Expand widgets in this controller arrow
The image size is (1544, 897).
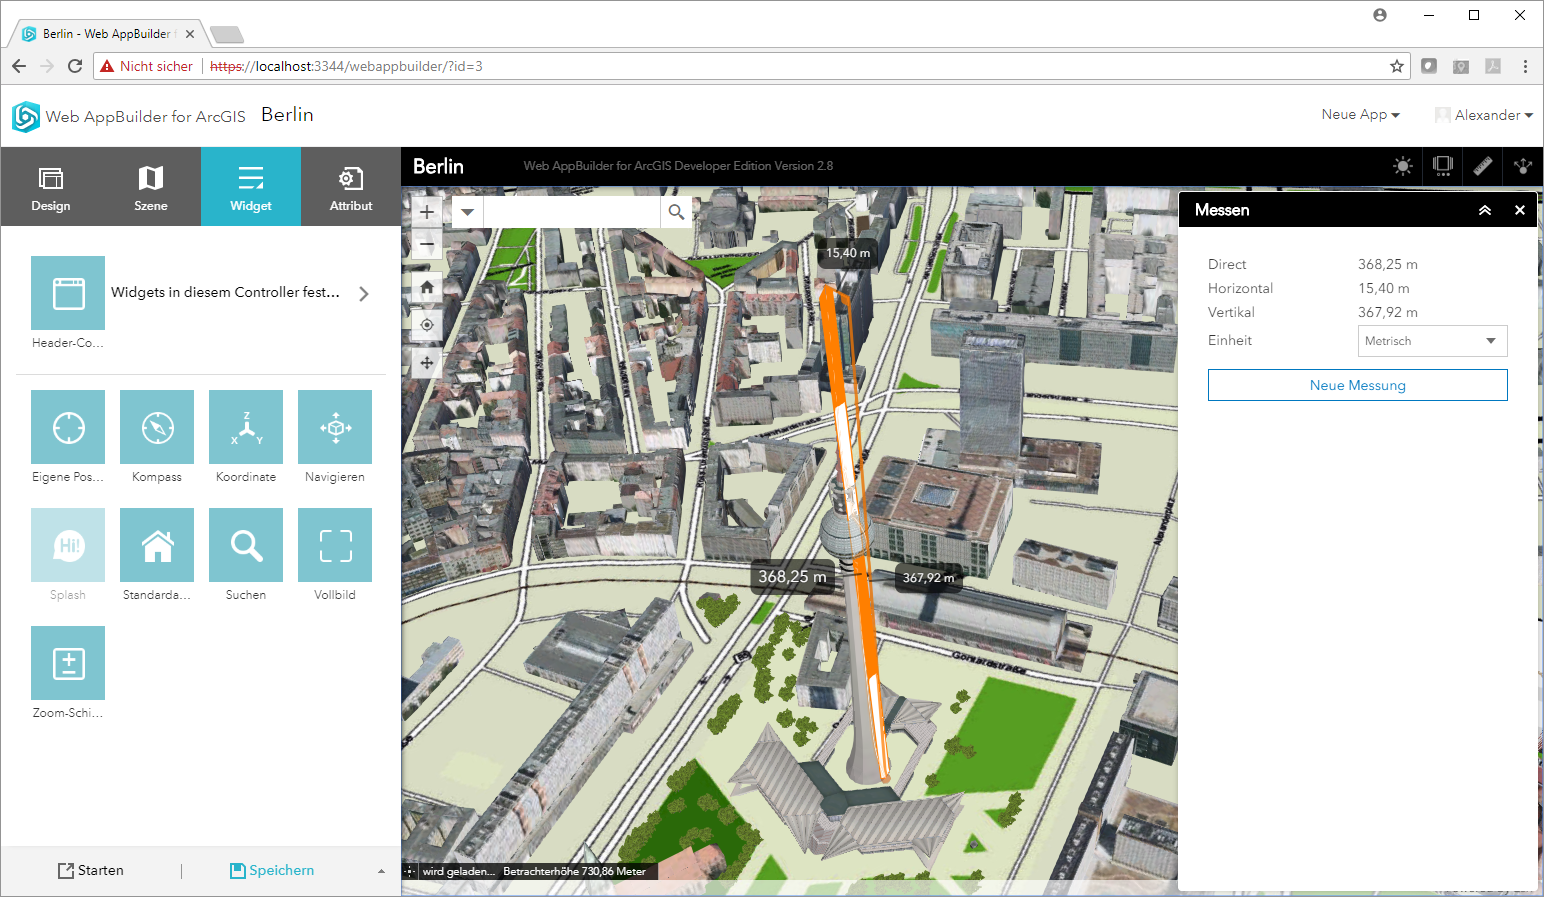click(364, 293)
